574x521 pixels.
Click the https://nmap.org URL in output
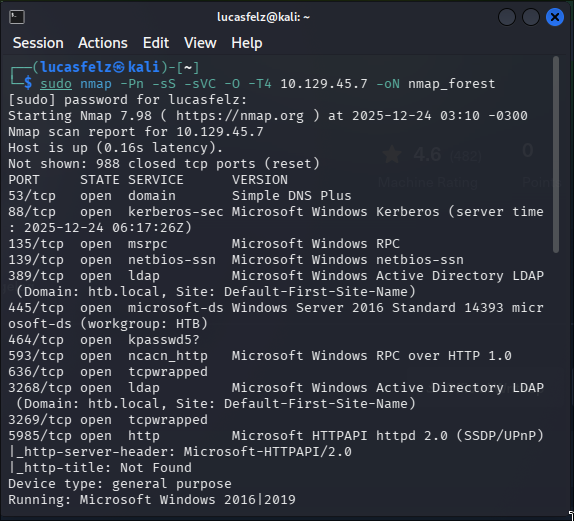click(240, 116)
